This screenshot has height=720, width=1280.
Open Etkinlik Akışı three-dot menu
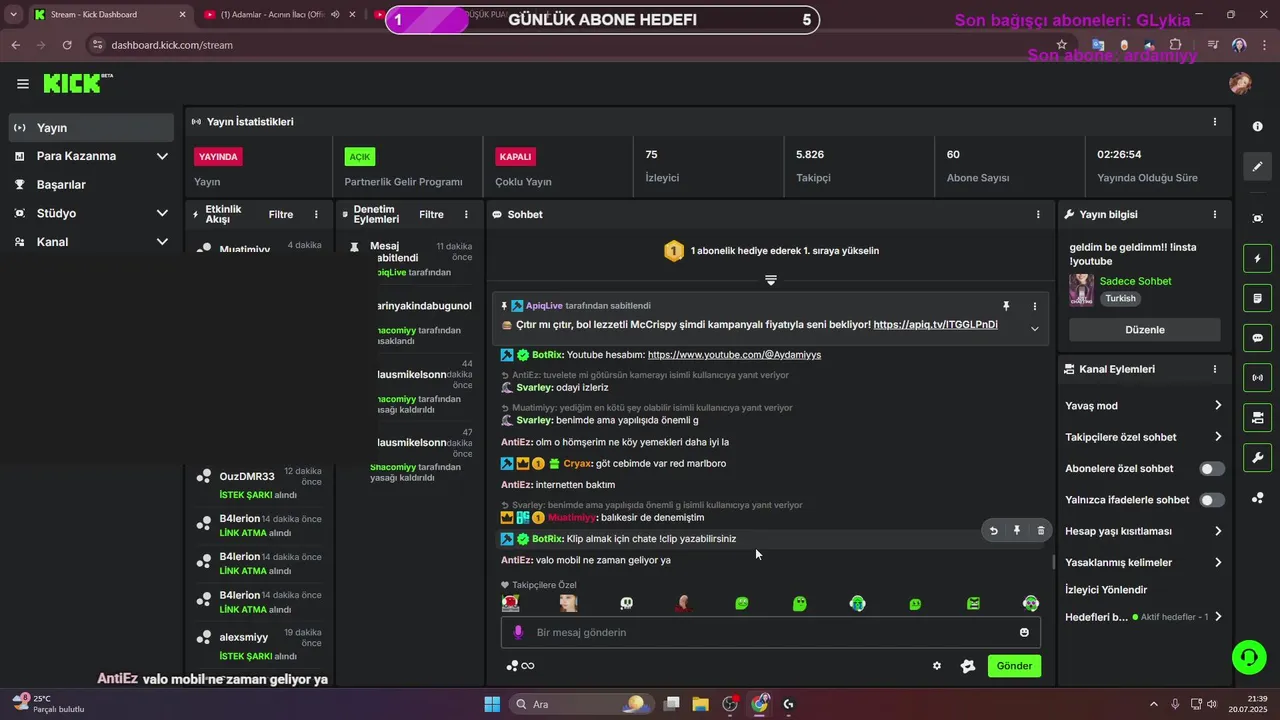click(x=316, y=214)
